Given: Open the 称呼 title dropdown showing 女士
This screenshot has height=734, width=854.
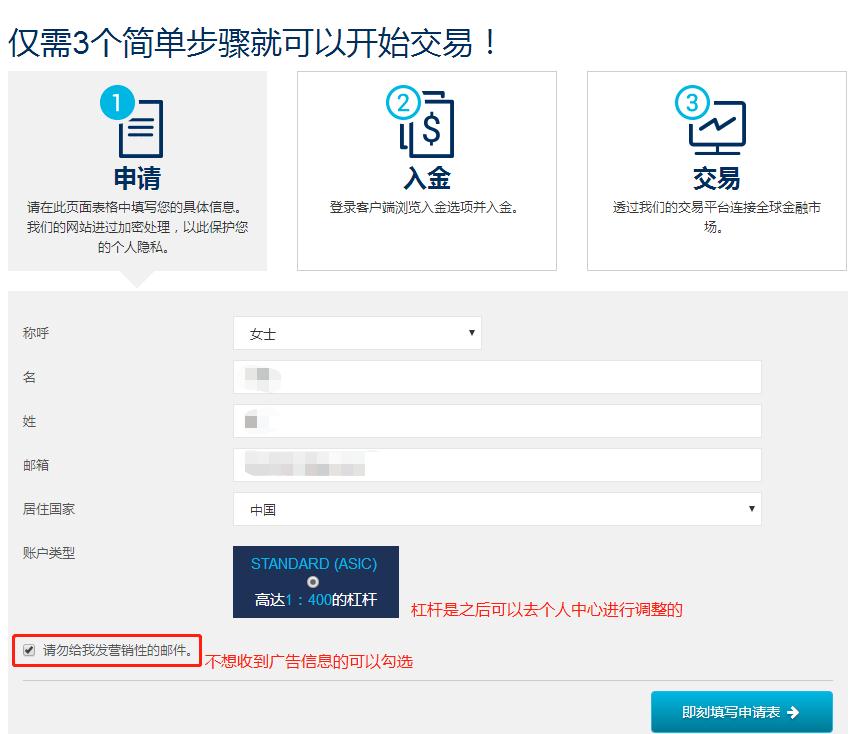Looking at the screenshot, I should (356, 333).
